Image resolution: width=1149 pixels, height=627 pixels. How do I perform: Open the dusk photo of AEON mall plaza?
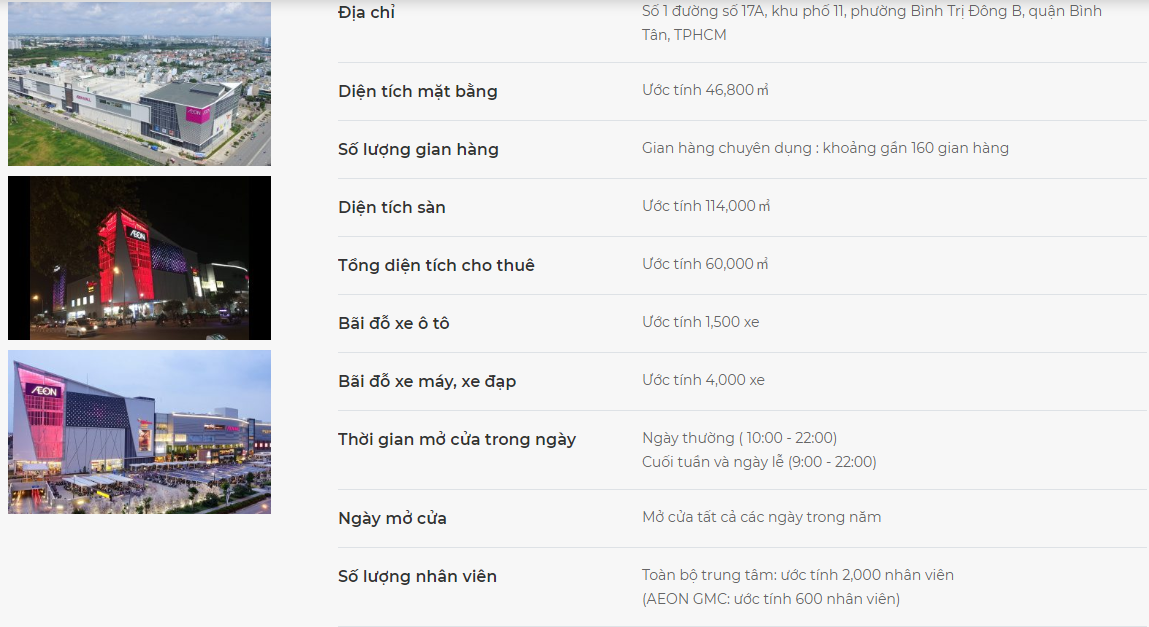tap(139, 431)
